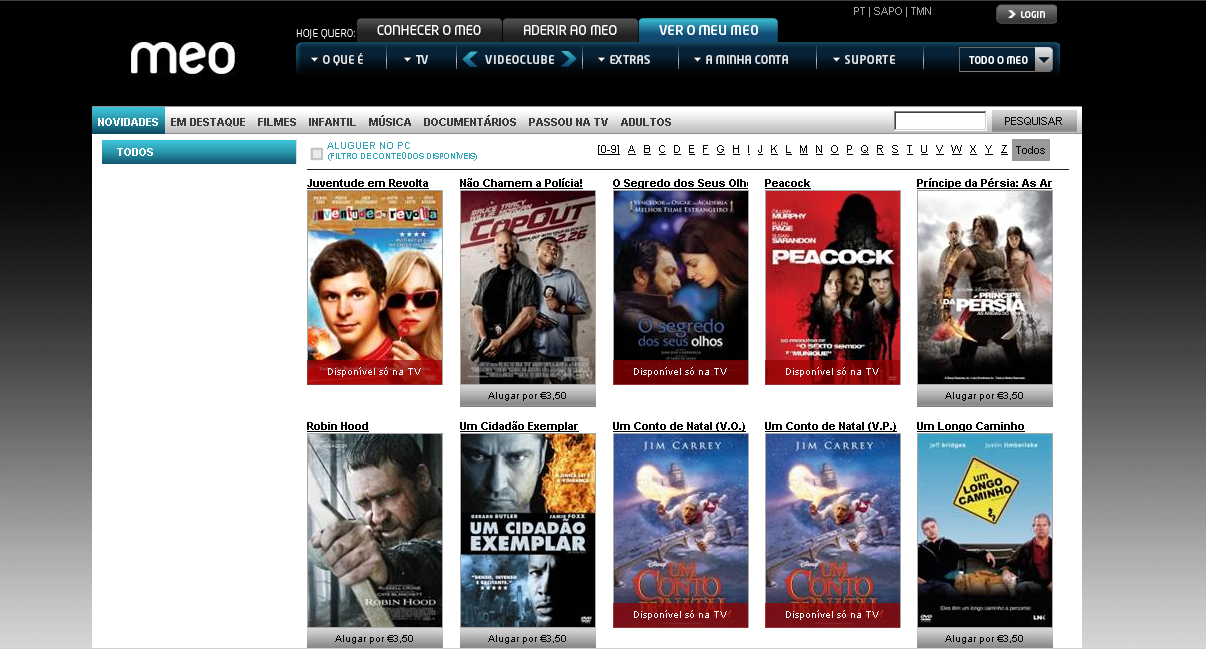
Task: Click the Príncipe da Pérsia poster
Action: [985, 287]
